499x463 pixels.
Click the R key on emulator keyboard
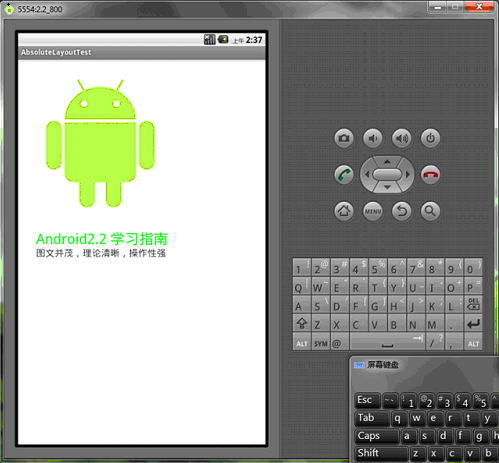coord(359,286)
